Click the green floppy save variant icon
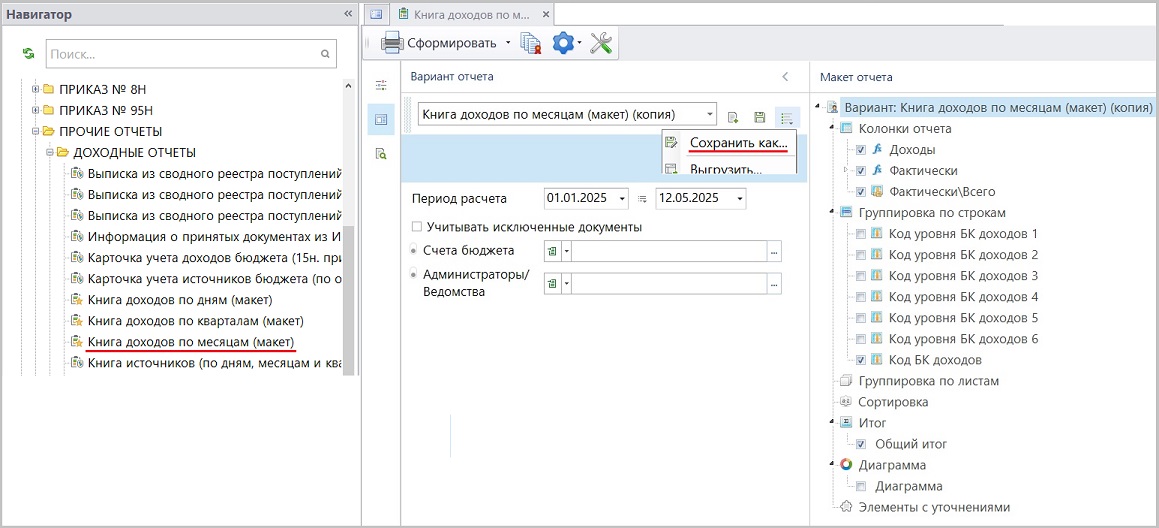Viewport: 1159px width, 528px height. click(x=758, y=117)
